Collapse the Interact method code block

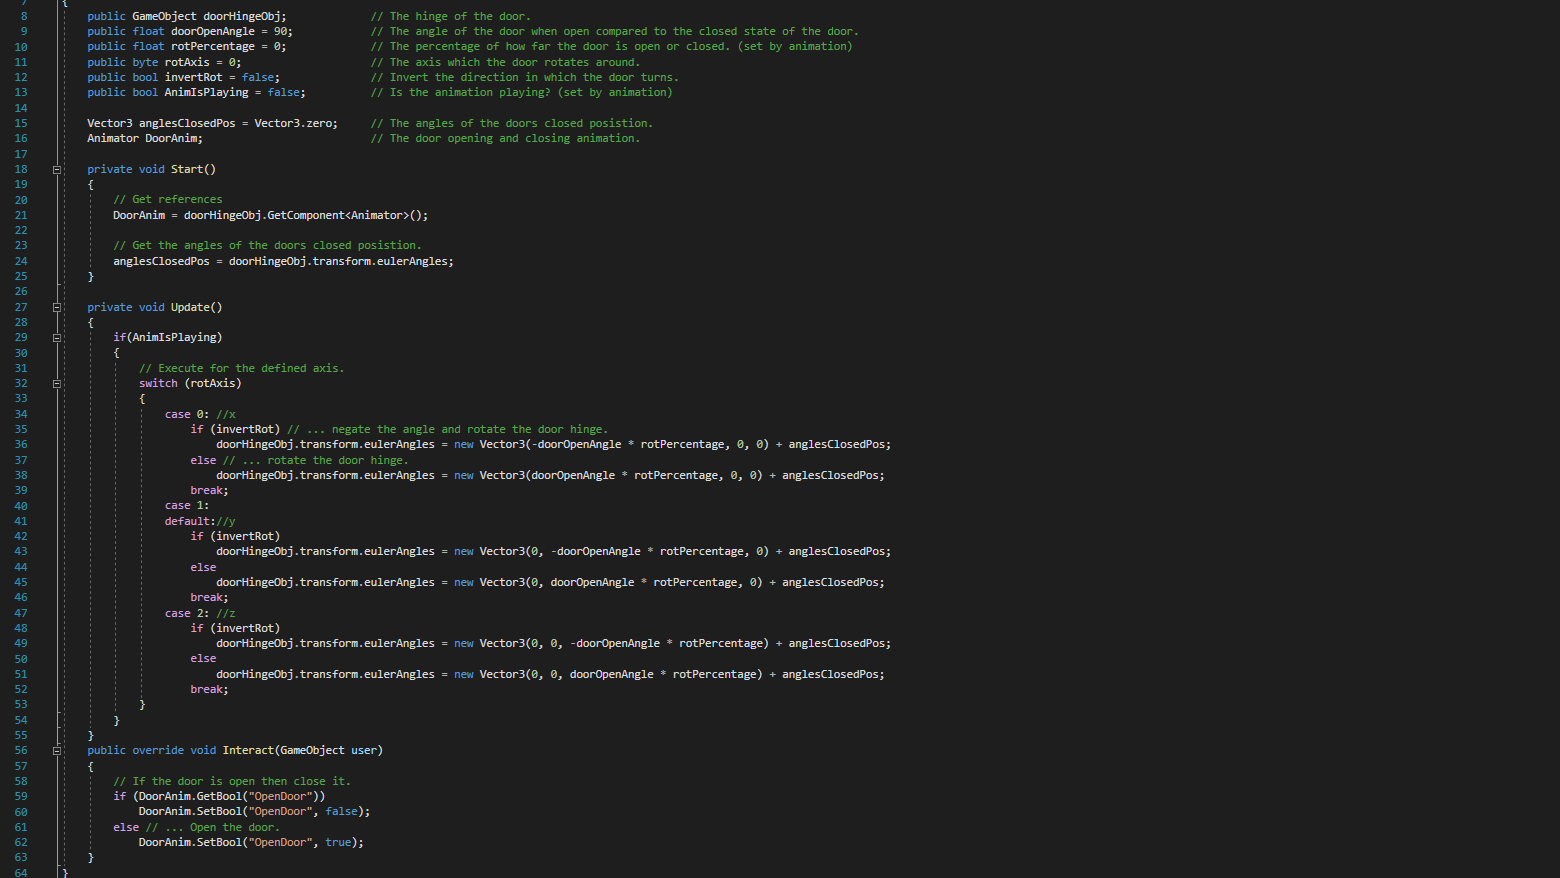click(56, 750)
